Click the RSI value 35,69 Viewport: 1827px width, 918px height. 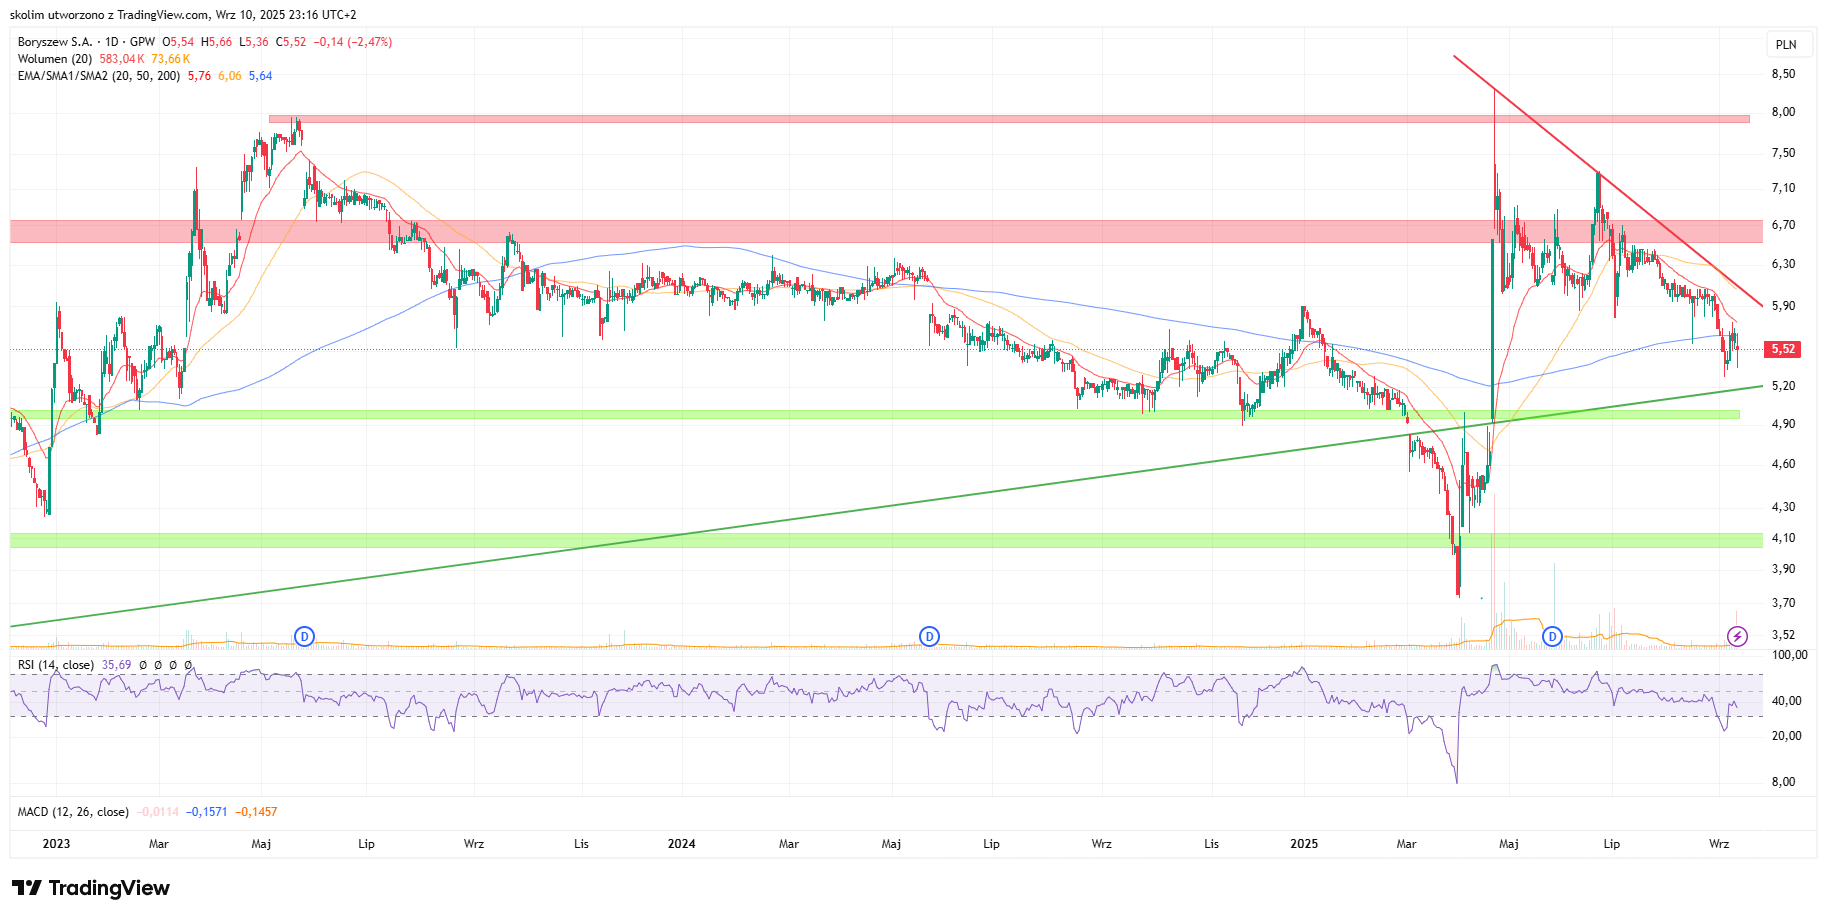pyautogui.click(x=116, y=665)
